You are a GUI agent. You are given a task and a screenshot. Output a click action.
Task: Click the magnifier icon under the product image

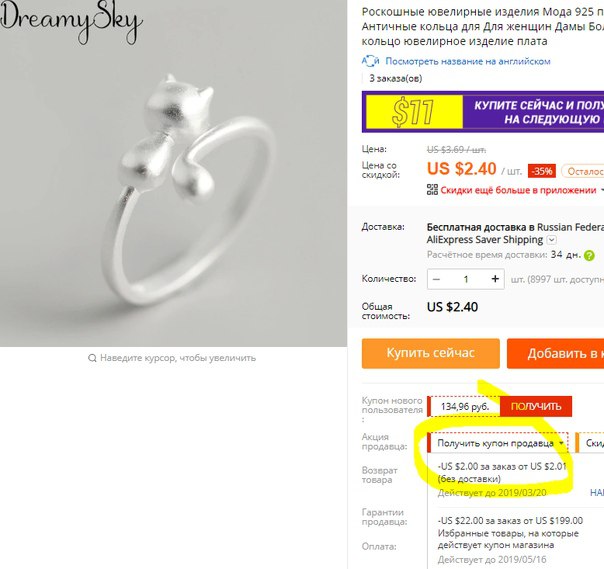(x=92, y=358)
